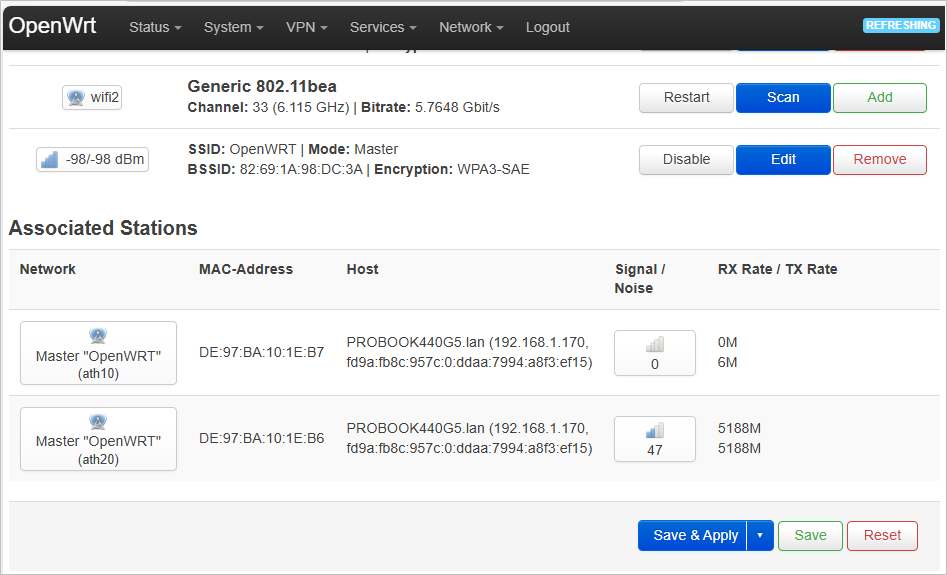Click MAC address DE:97:BA:10:1E:B6
Screen dimensions: 947x575
tap(262, 438)
